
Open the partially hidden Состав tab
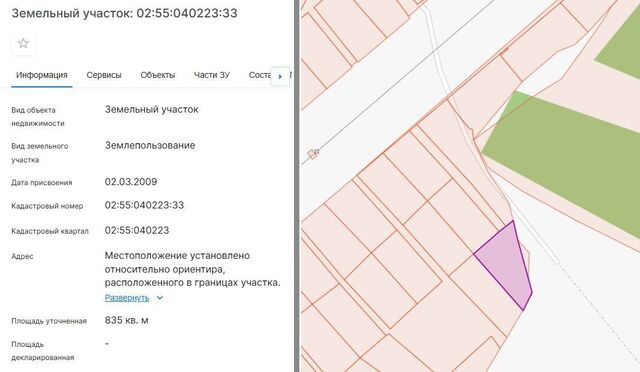point(260,75)
